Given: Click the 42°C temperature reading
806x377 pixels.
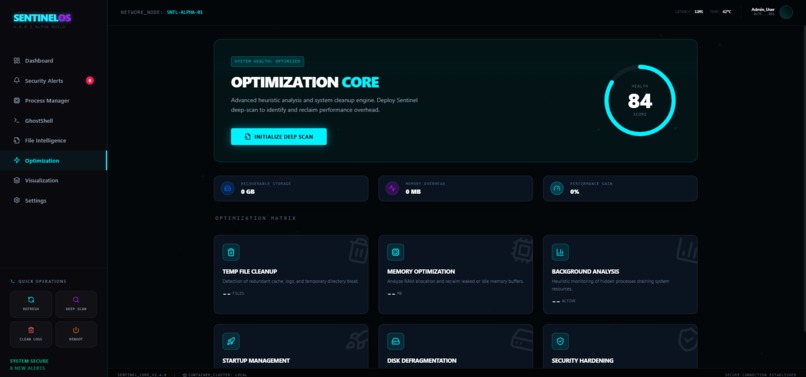Looking at the screenshot, I should 726,12.
